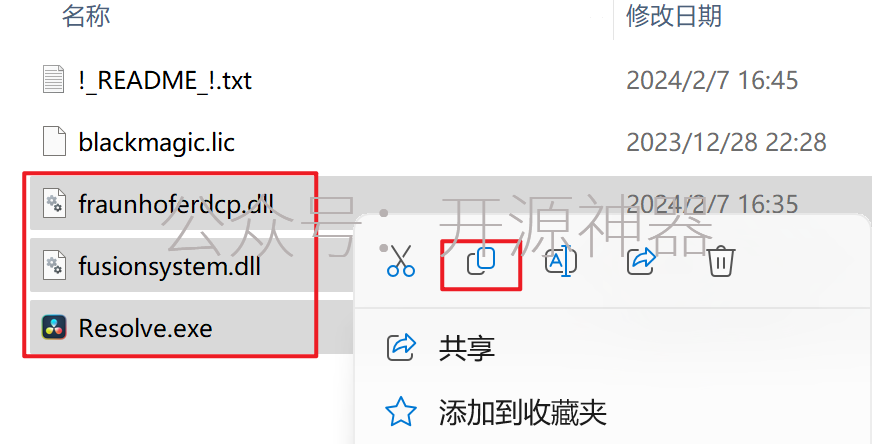Click the Delete trash can icon
Image resolution: width=872 pixels, height=444 pixels.
click(x=721, y=261)
